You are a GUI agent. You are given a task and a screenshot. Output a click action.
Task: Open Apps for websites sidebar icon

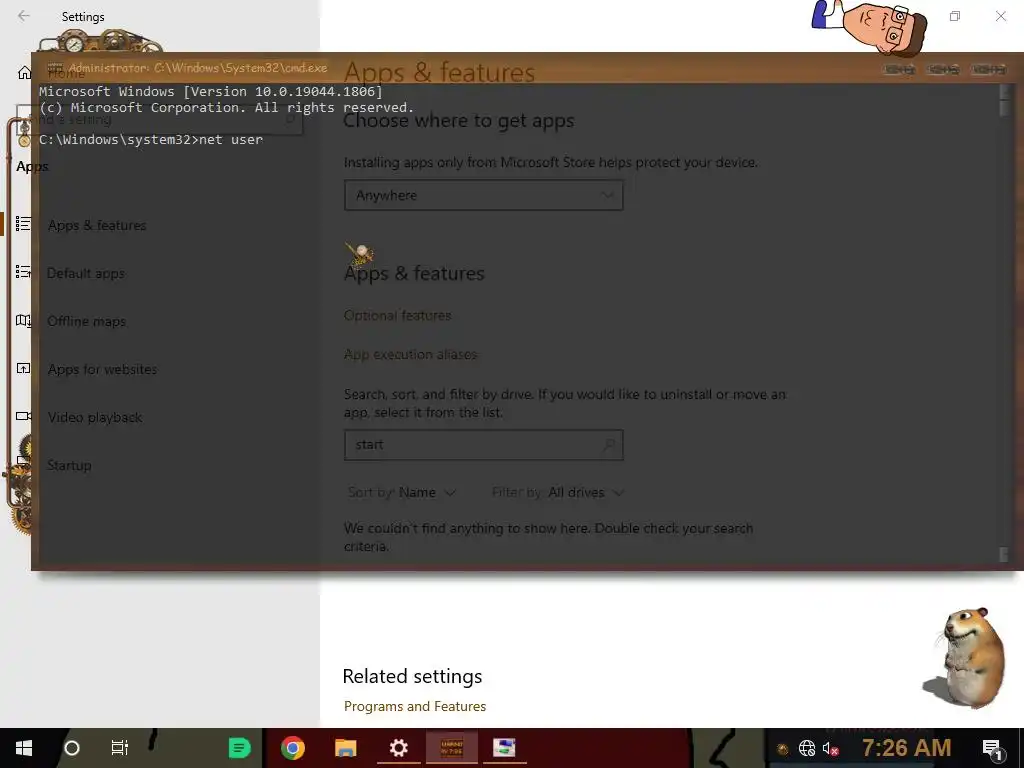click(23, 368)
